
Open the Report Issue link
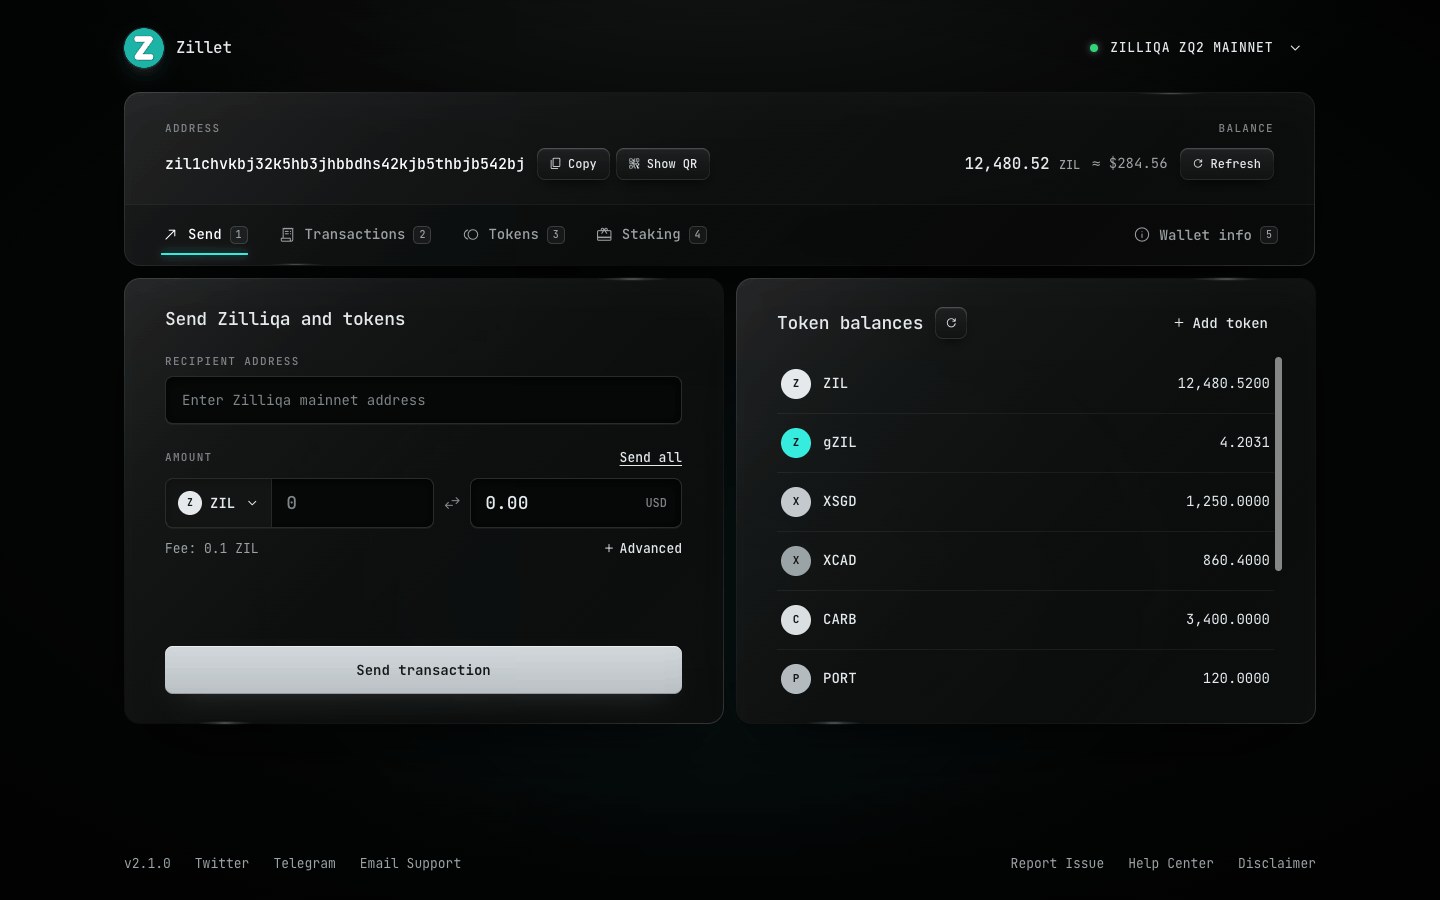click(1057, 863)
